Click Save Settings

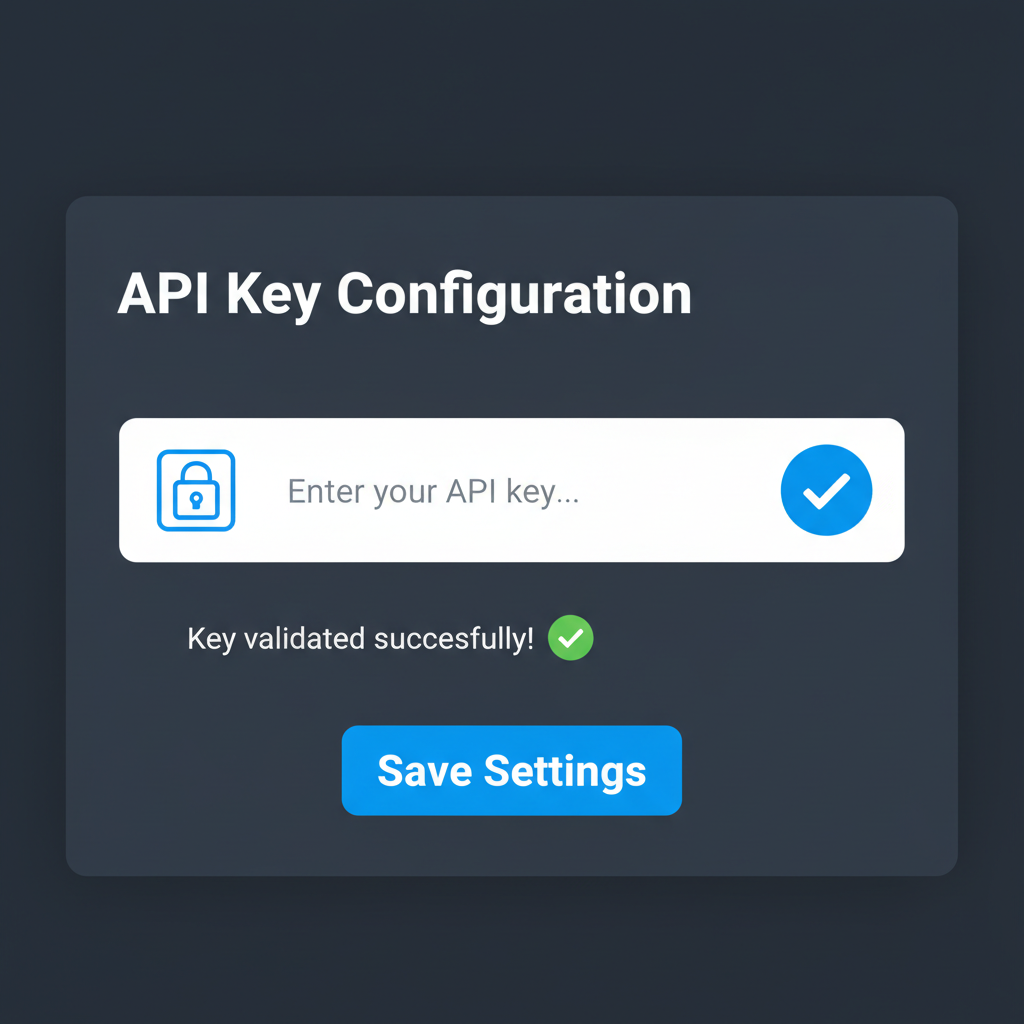[x=511, y=770]
